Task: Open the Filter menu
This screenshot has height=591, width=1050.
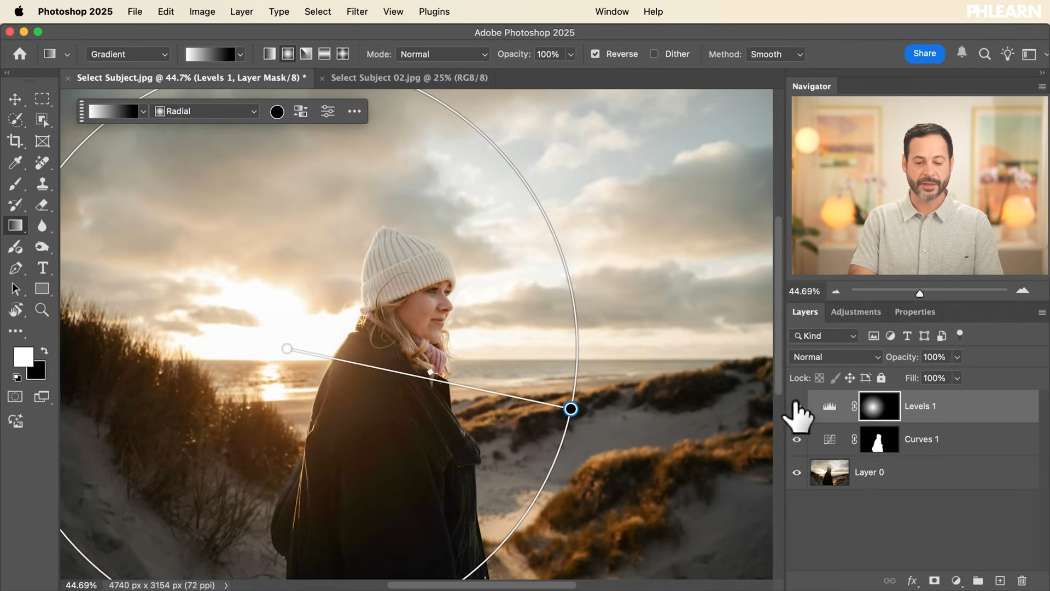Action: pos(357,11)
